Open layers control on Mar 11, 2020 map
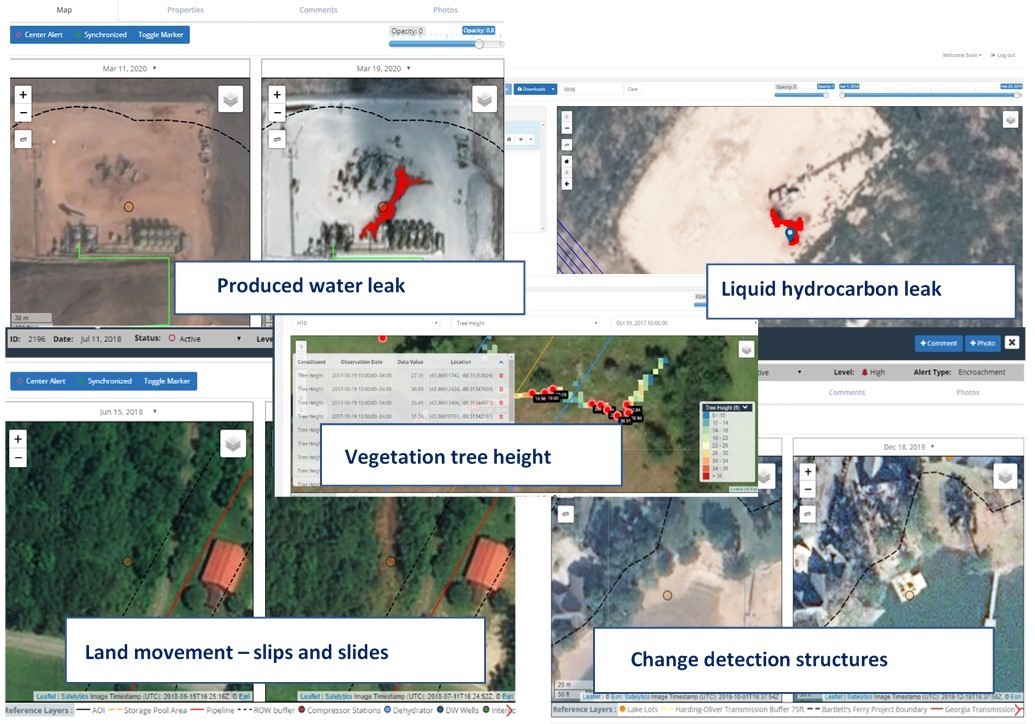Viewport: 1035px width, 724px height. 232,99
